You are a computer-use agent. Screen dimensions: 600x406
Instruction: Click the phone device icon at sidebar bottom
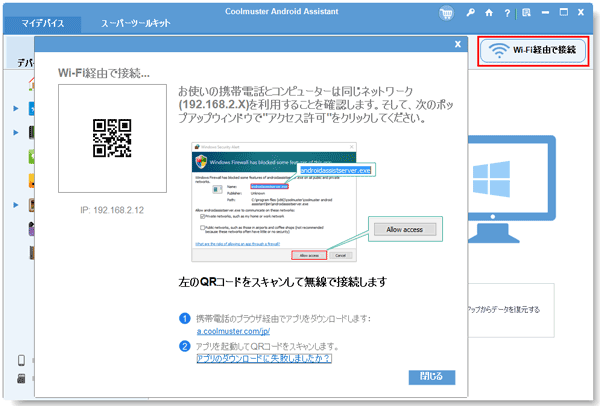(x=21, y=360)
